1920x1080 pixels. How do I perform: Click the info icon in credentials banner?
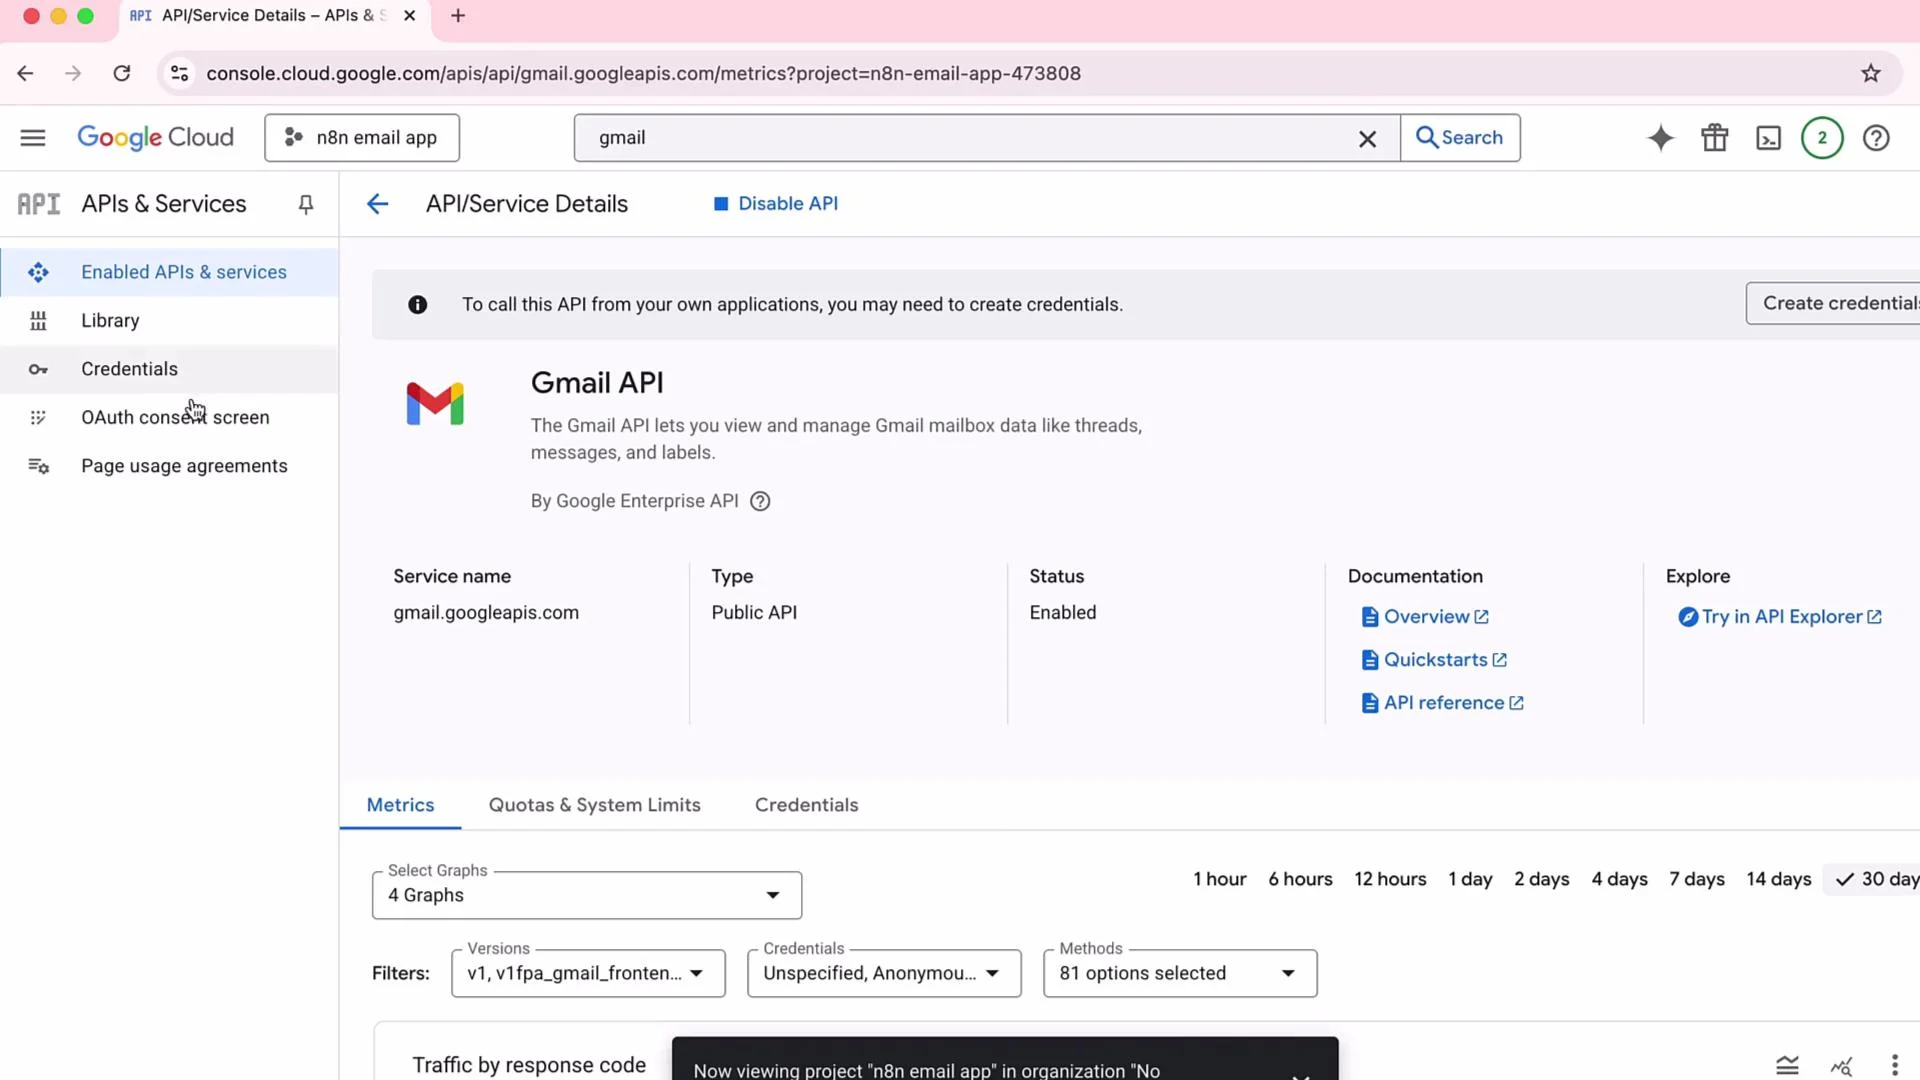(418, 305)
